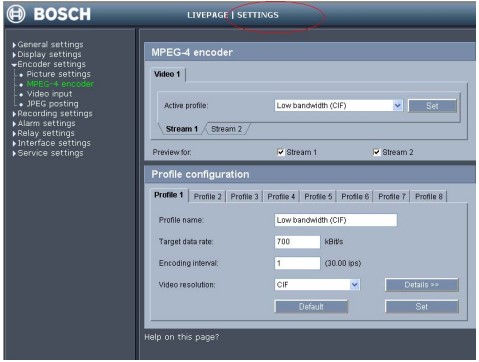Select the Profile 7 tab
Image resolution: width=479 pixels, height=362 pixels.
tap(392, 197)
